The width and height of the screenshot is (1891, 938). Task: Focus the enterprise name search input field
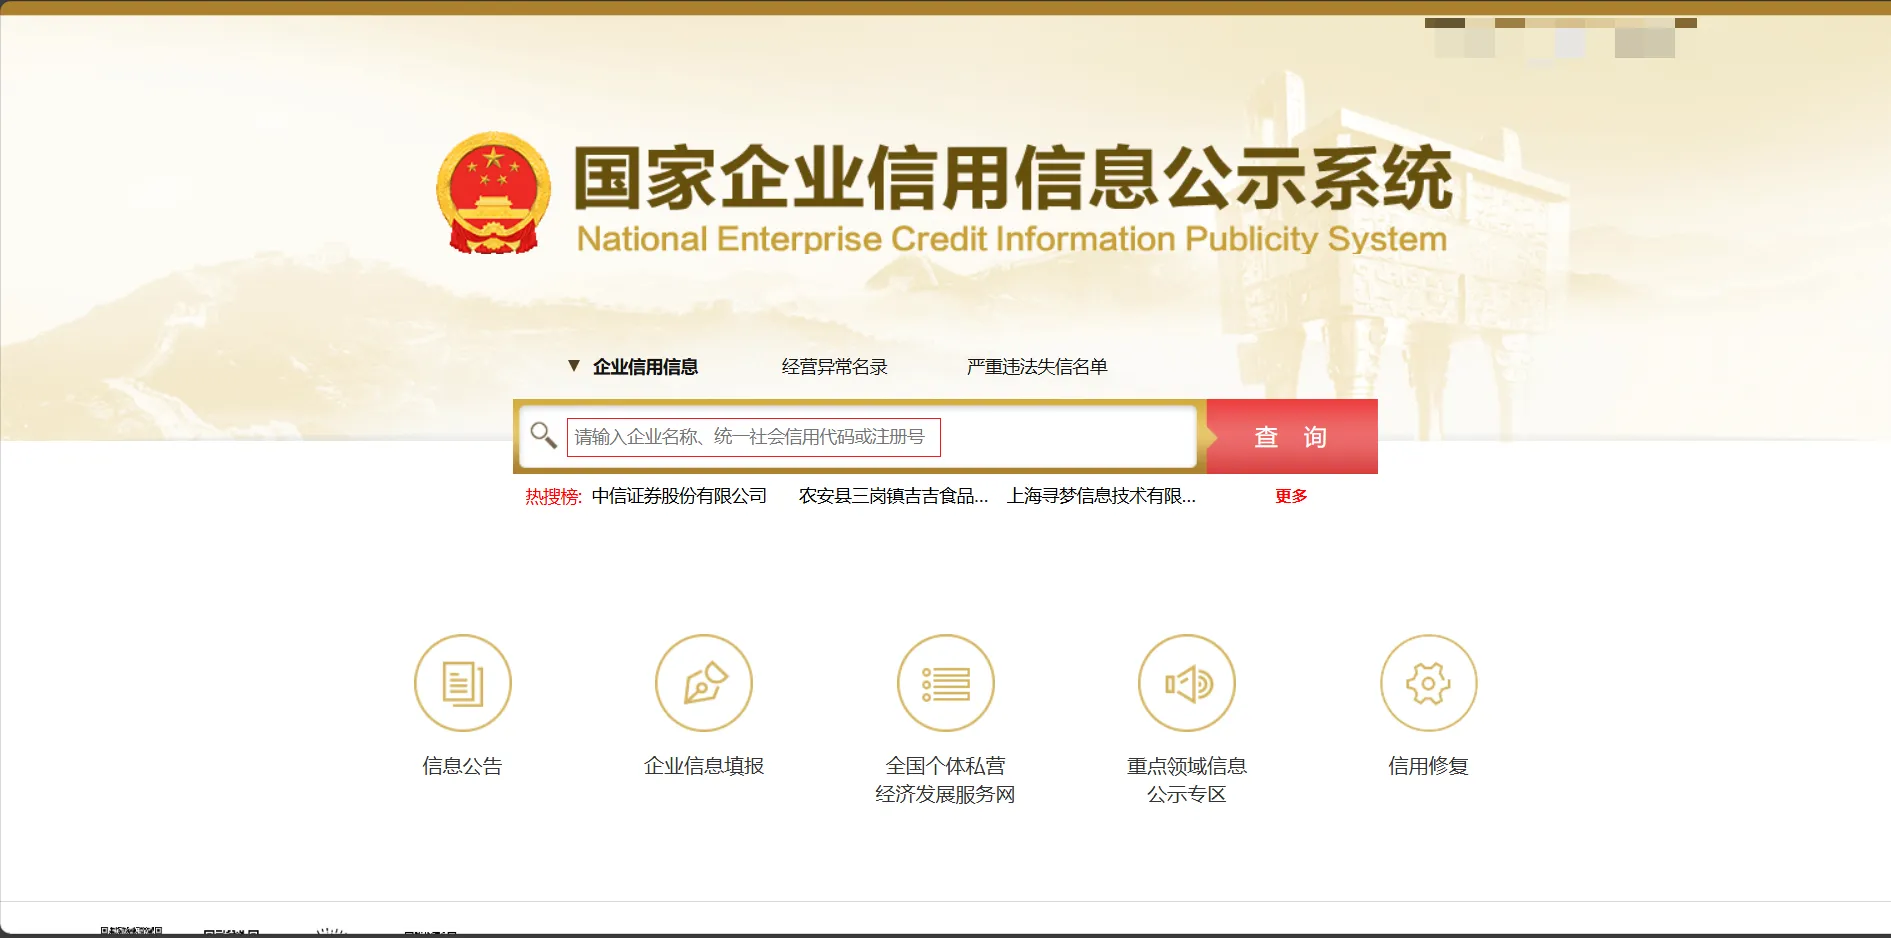(860, 437)
